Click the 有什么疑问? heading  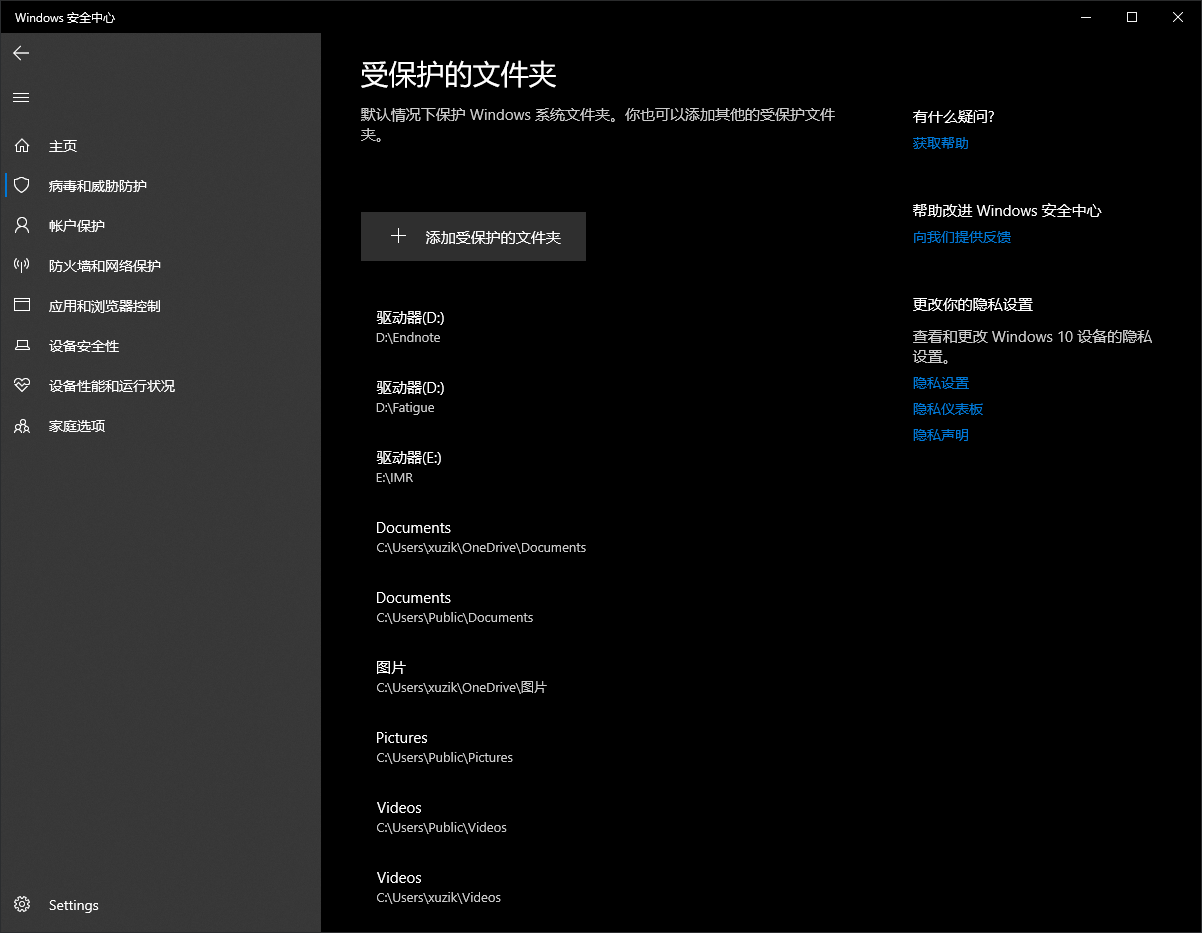coord(954,117)
